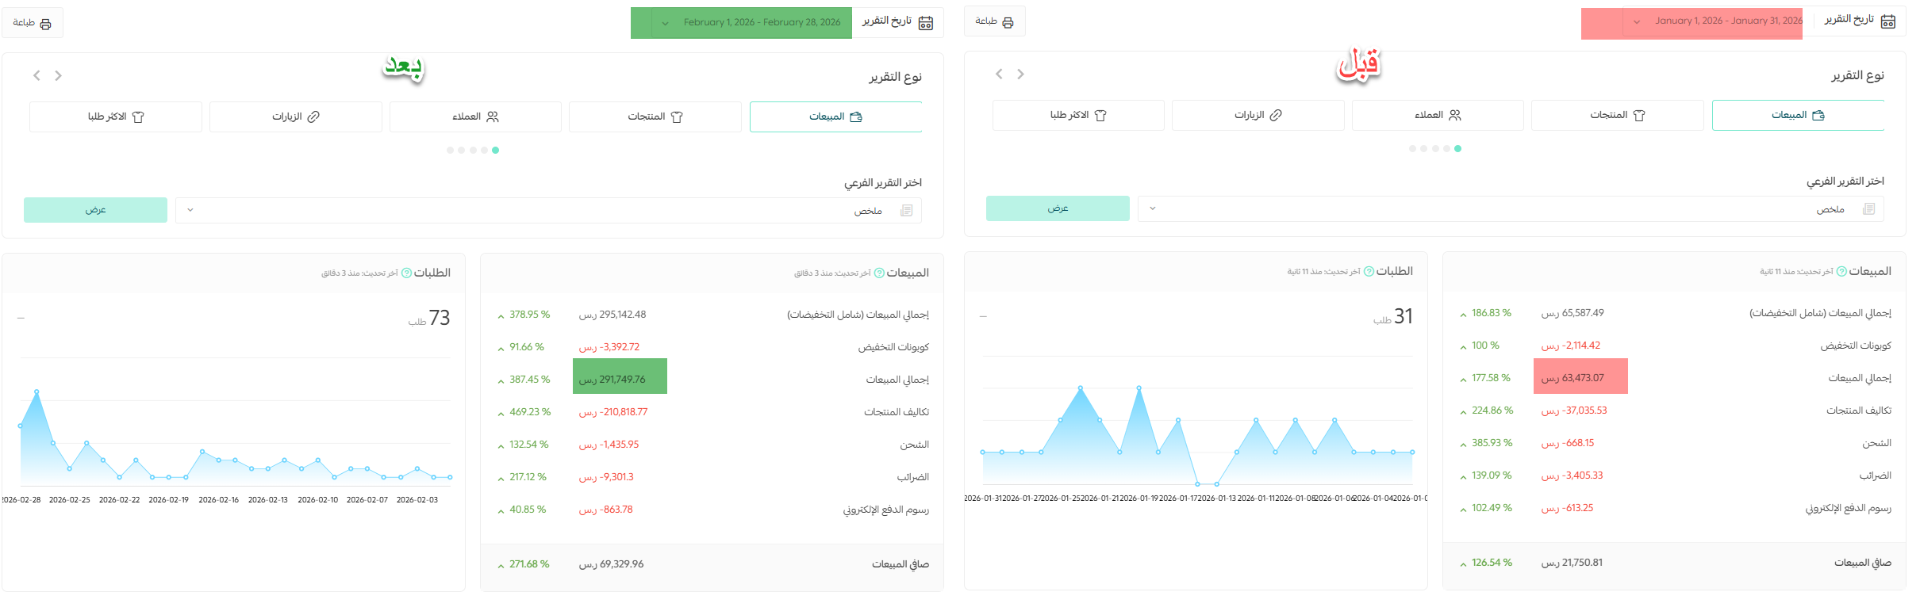Select the الزيارات tab in the February report
The height and width of the screenshot is (592, 1920).
click(295, 117)
